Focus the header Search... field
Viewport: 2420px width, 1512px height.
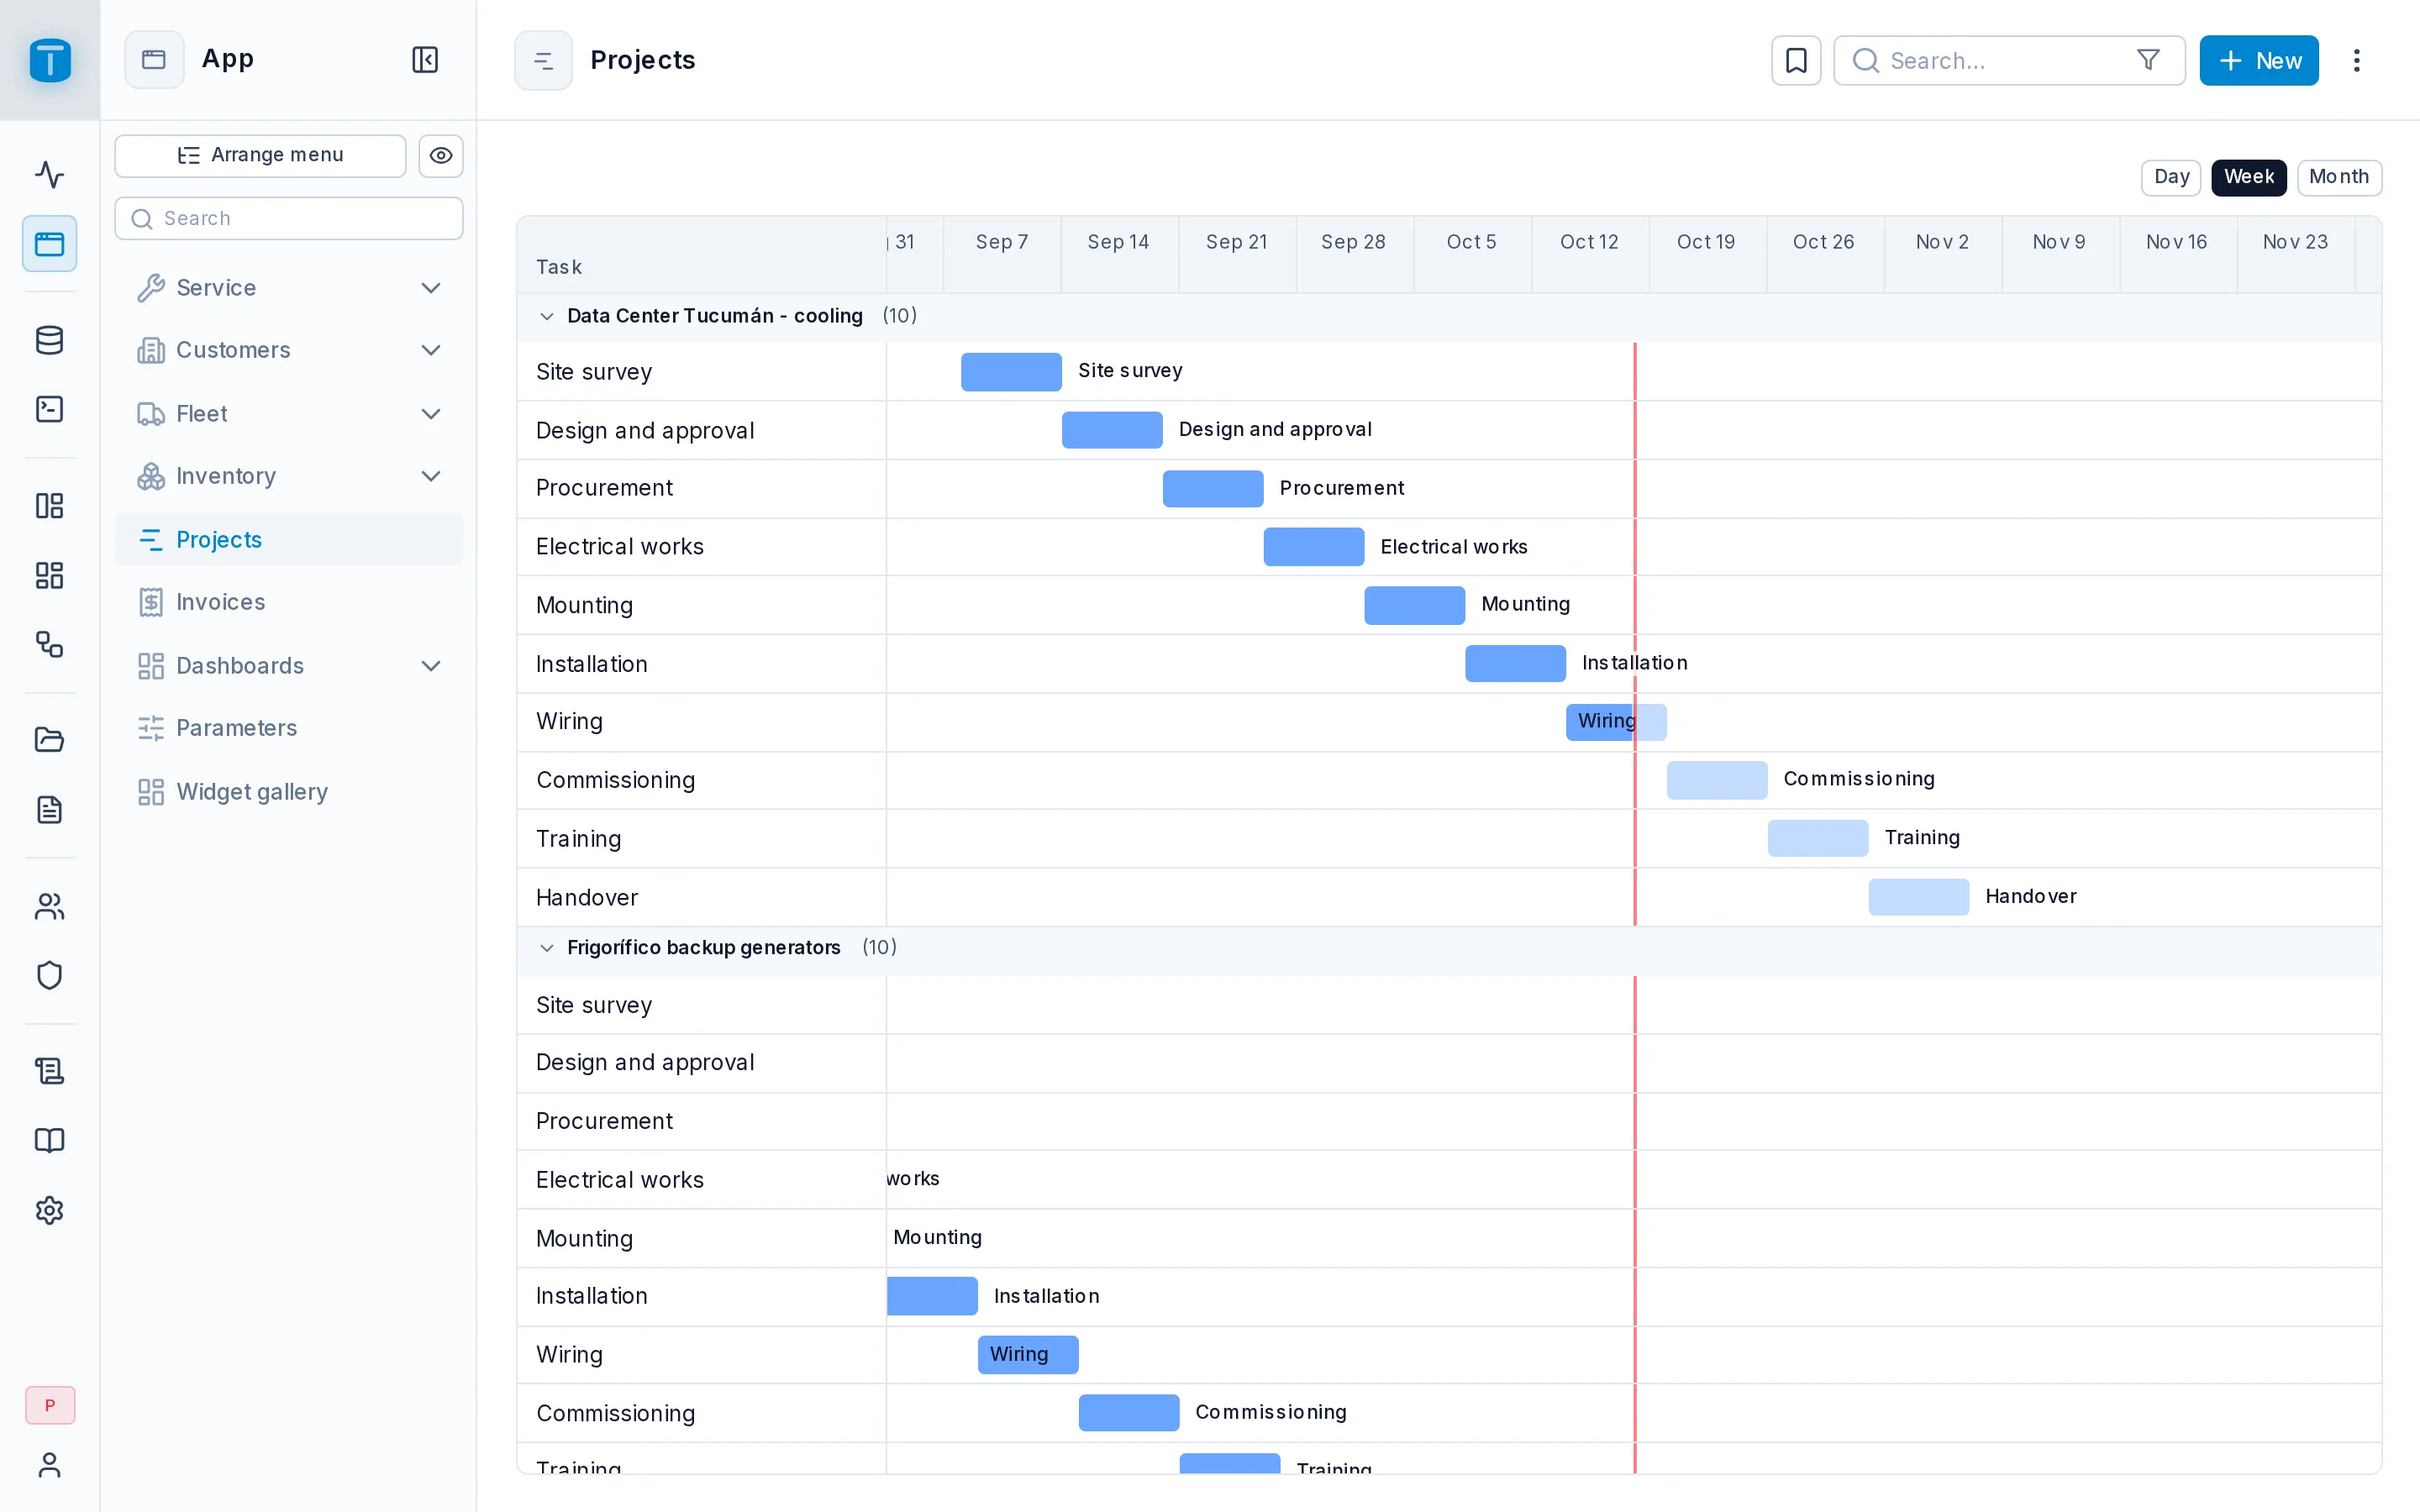click(2008, 60)
